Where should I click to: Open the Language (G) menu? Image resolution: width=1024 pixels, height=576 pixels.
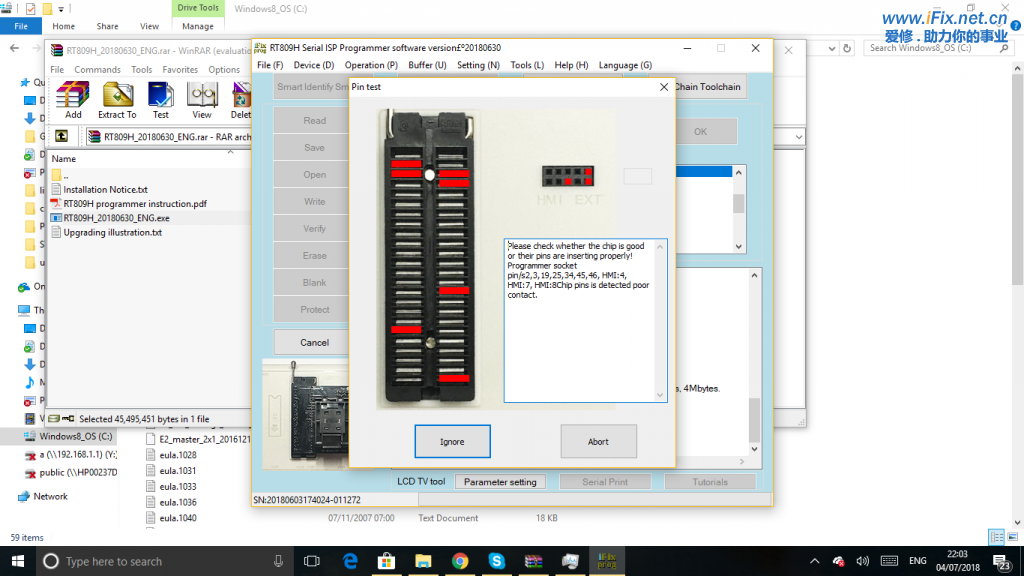625,65
